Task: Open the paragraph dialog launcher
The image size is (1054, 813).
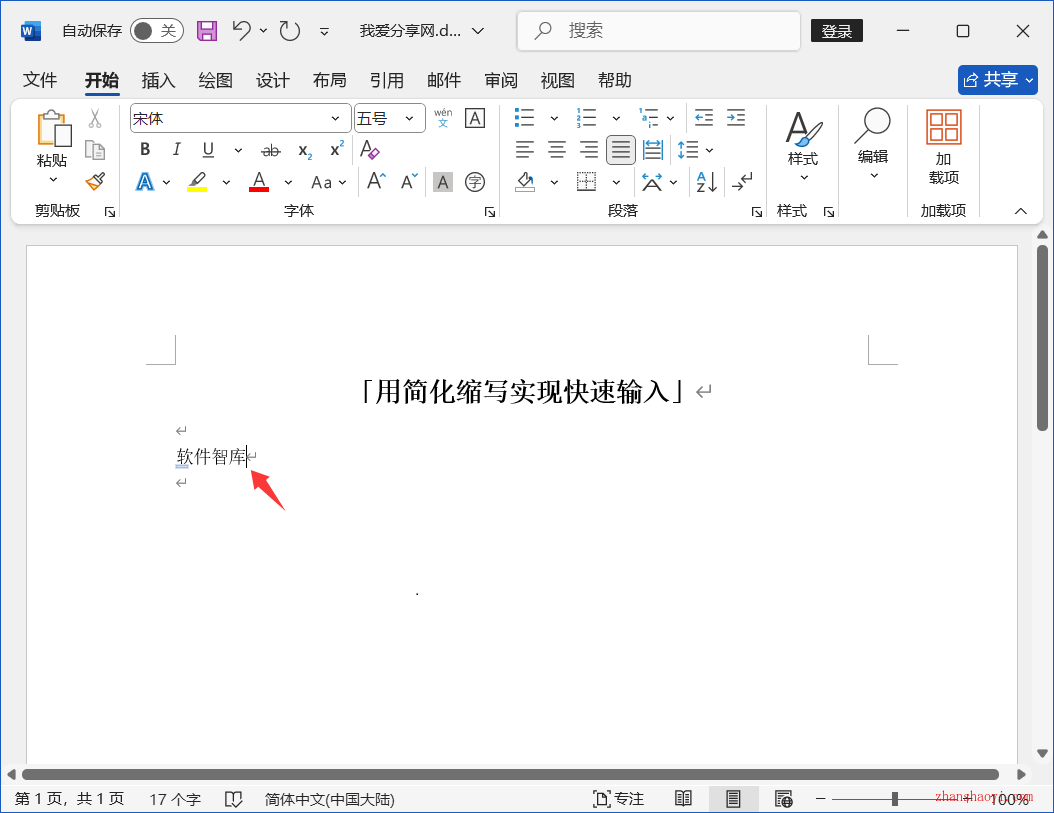Action: click(757, 212)
